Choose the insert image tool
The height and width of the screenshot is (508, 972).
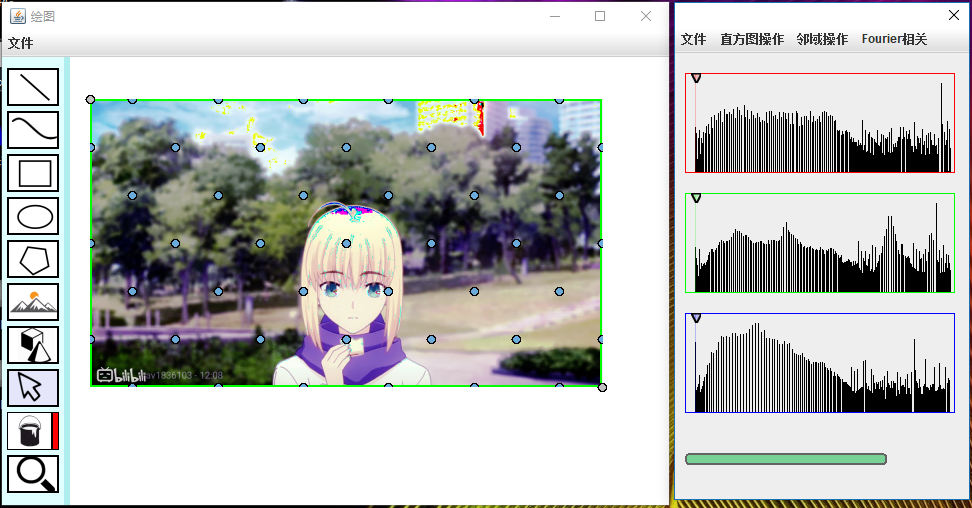(33, 302)
